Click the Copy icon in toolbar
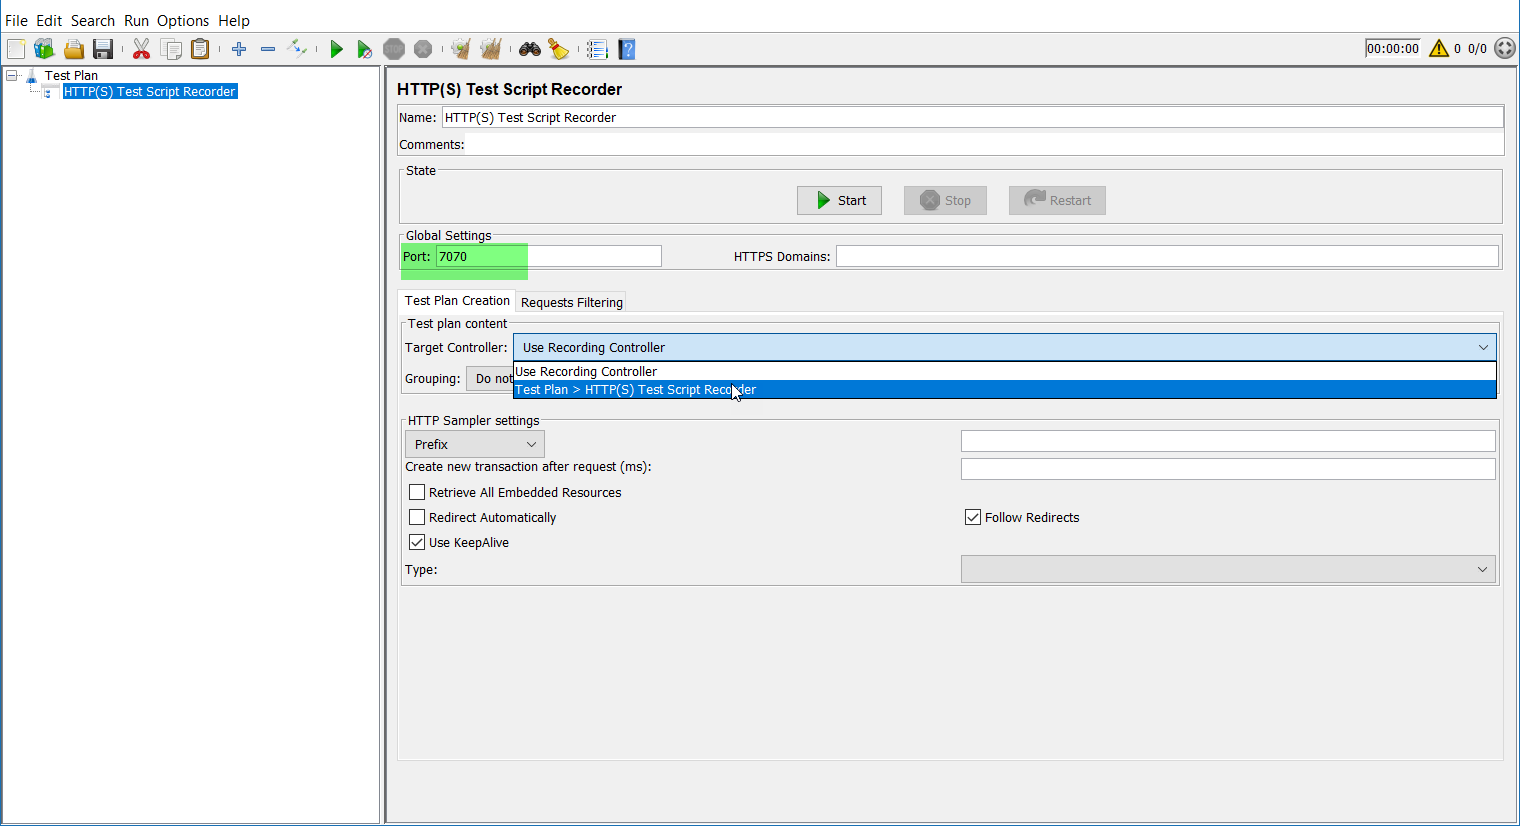This screenshot has width=1520, height=826. pyautogui.click(x=171, y=49)
